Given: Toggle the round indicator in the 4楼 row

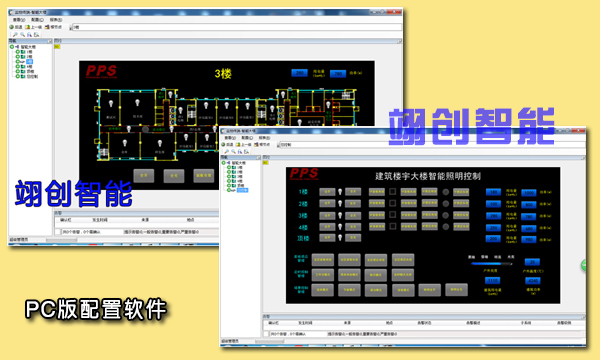Looking at the screenshot, I should 445,227.
